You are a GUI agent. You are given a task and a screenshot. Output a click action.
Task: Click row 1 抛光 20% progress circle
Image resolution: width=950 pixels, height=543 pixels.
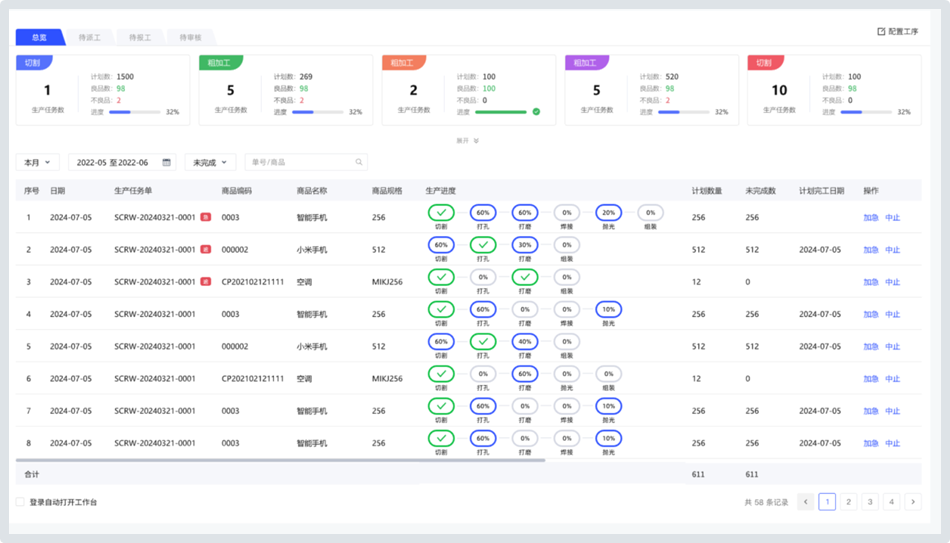click(608, 212)
